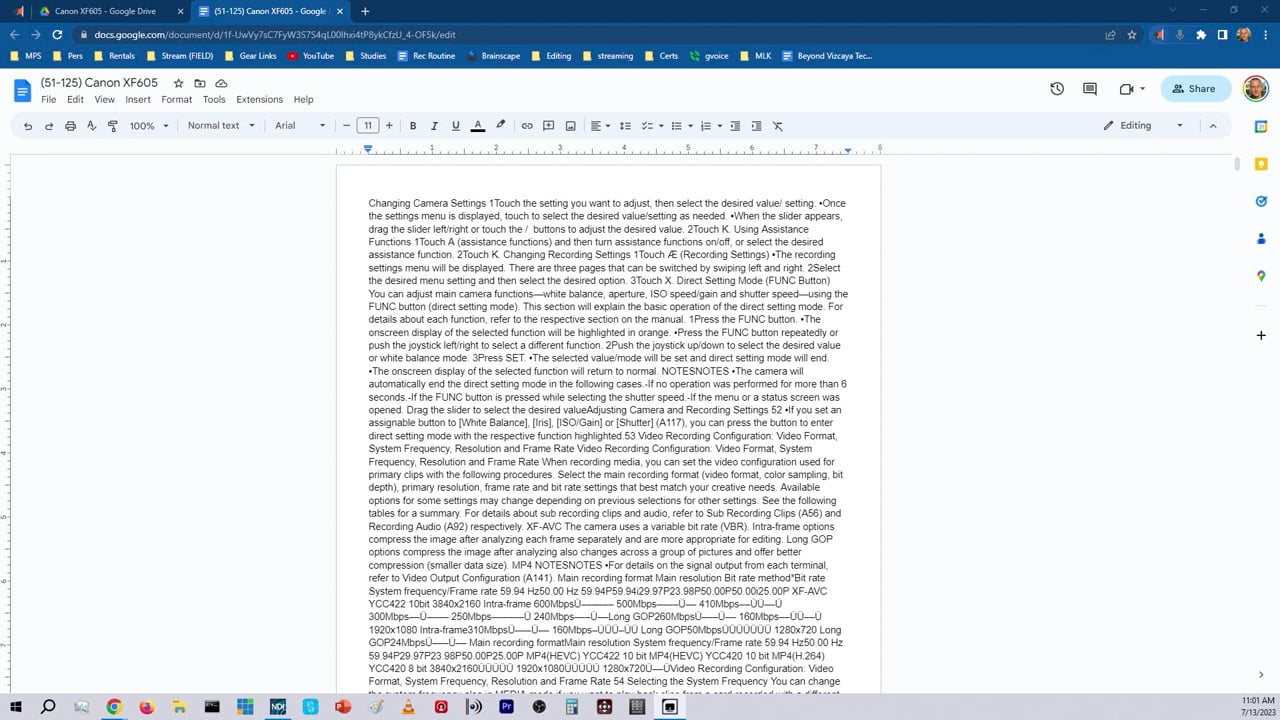Viewport: 1280px width, 720px height.
Task: Print the document
Action: pyautogui.click(x=70, y=126)
